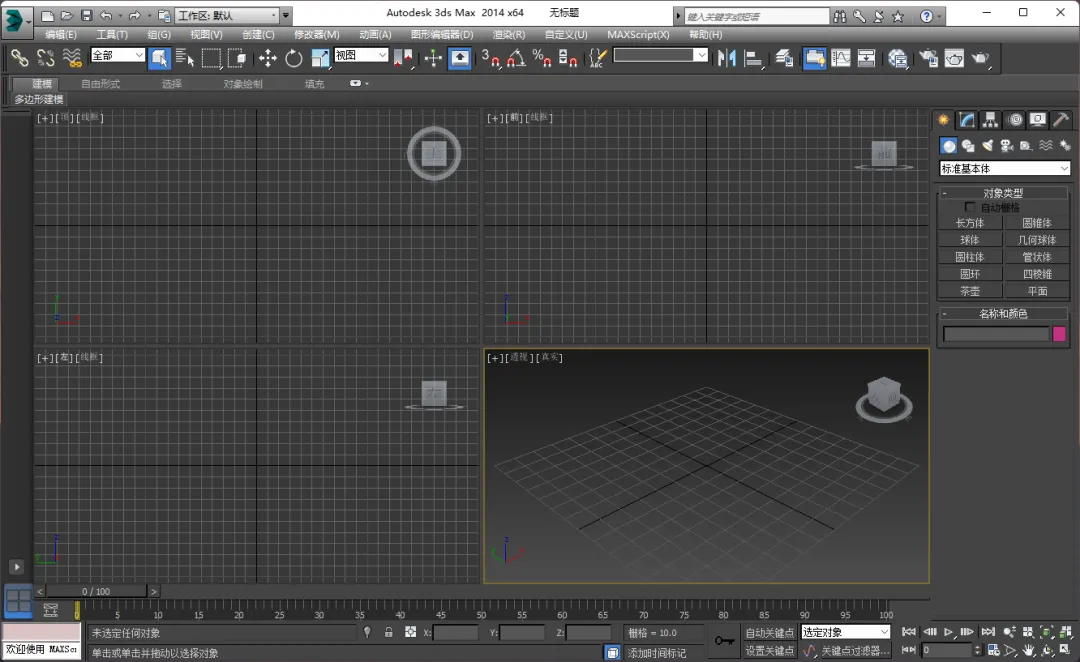Image resolution: width=1080 pixels, height=662 pixels.
Task: Collapse the 对象类型 rollout
Action: click(1003, 193)
